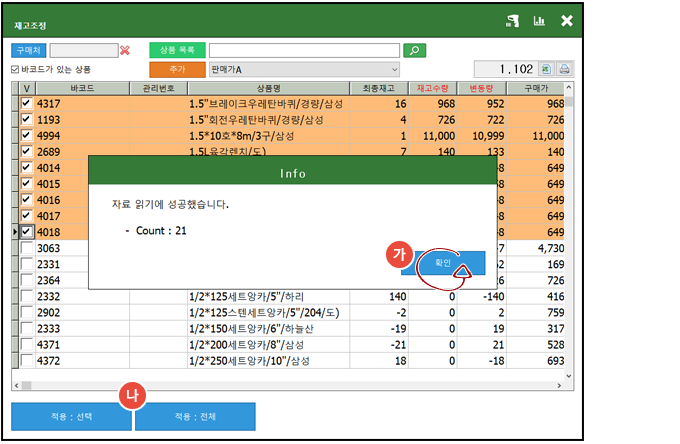Export list with the Excel icon
680x444 pixels.
(546, 69)
